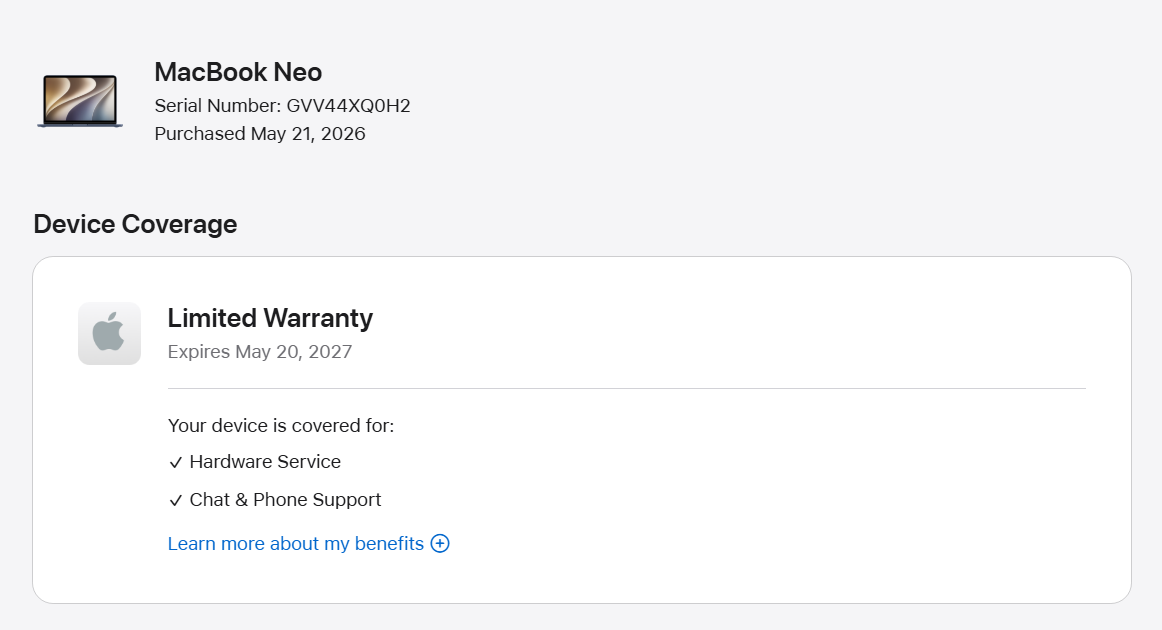Click the divider under warranty expiry date
Screen dimensions: 1162x630
[x=627, y=388]
